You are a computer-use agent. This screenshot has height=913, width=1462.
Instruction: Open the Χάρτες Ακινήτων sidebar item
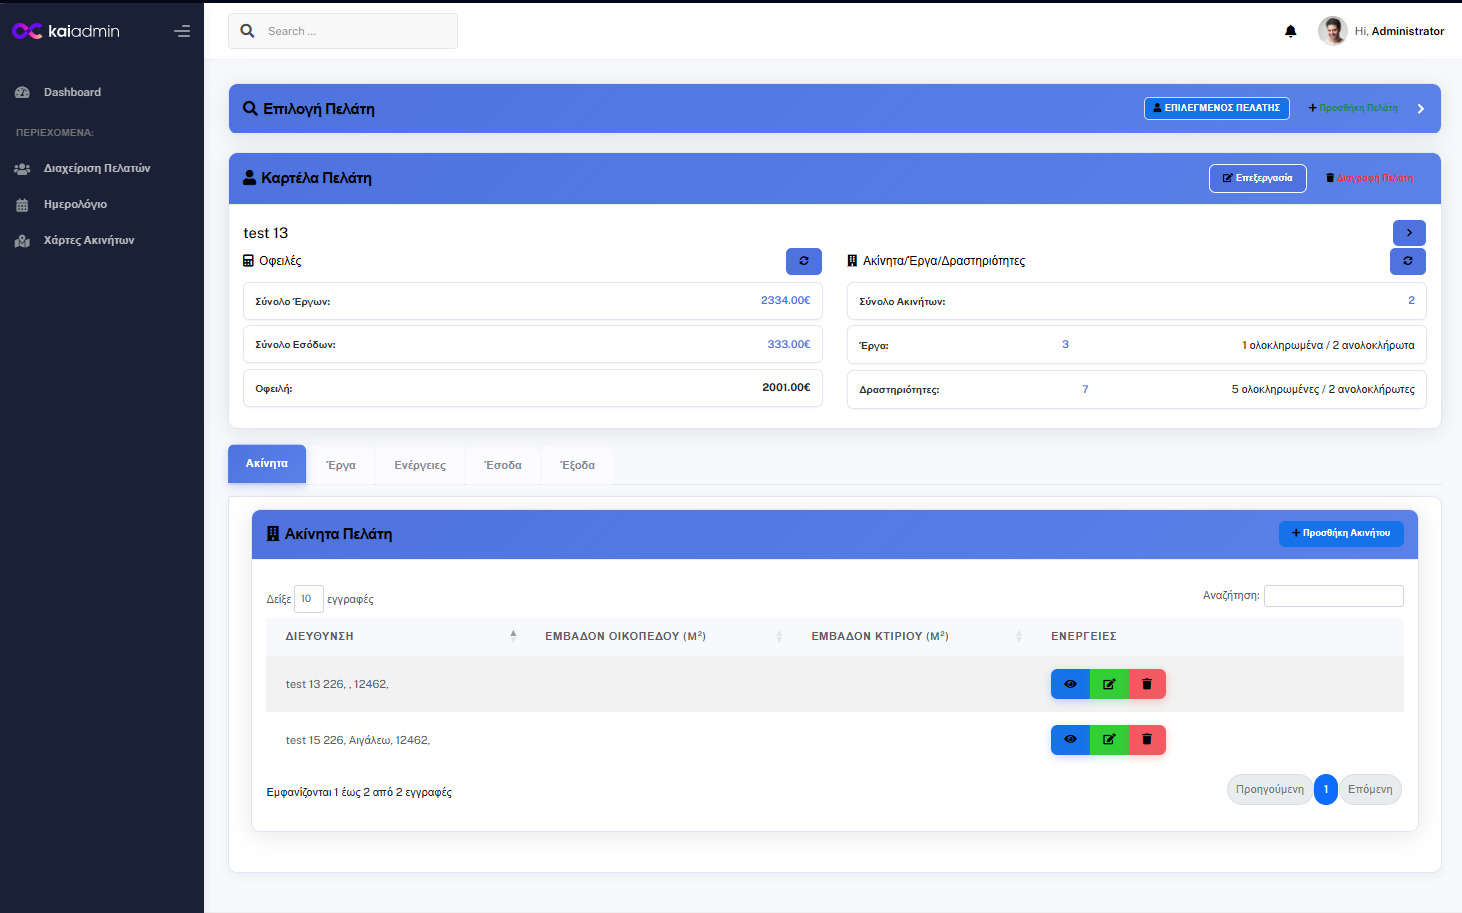[x=88, y=241]
